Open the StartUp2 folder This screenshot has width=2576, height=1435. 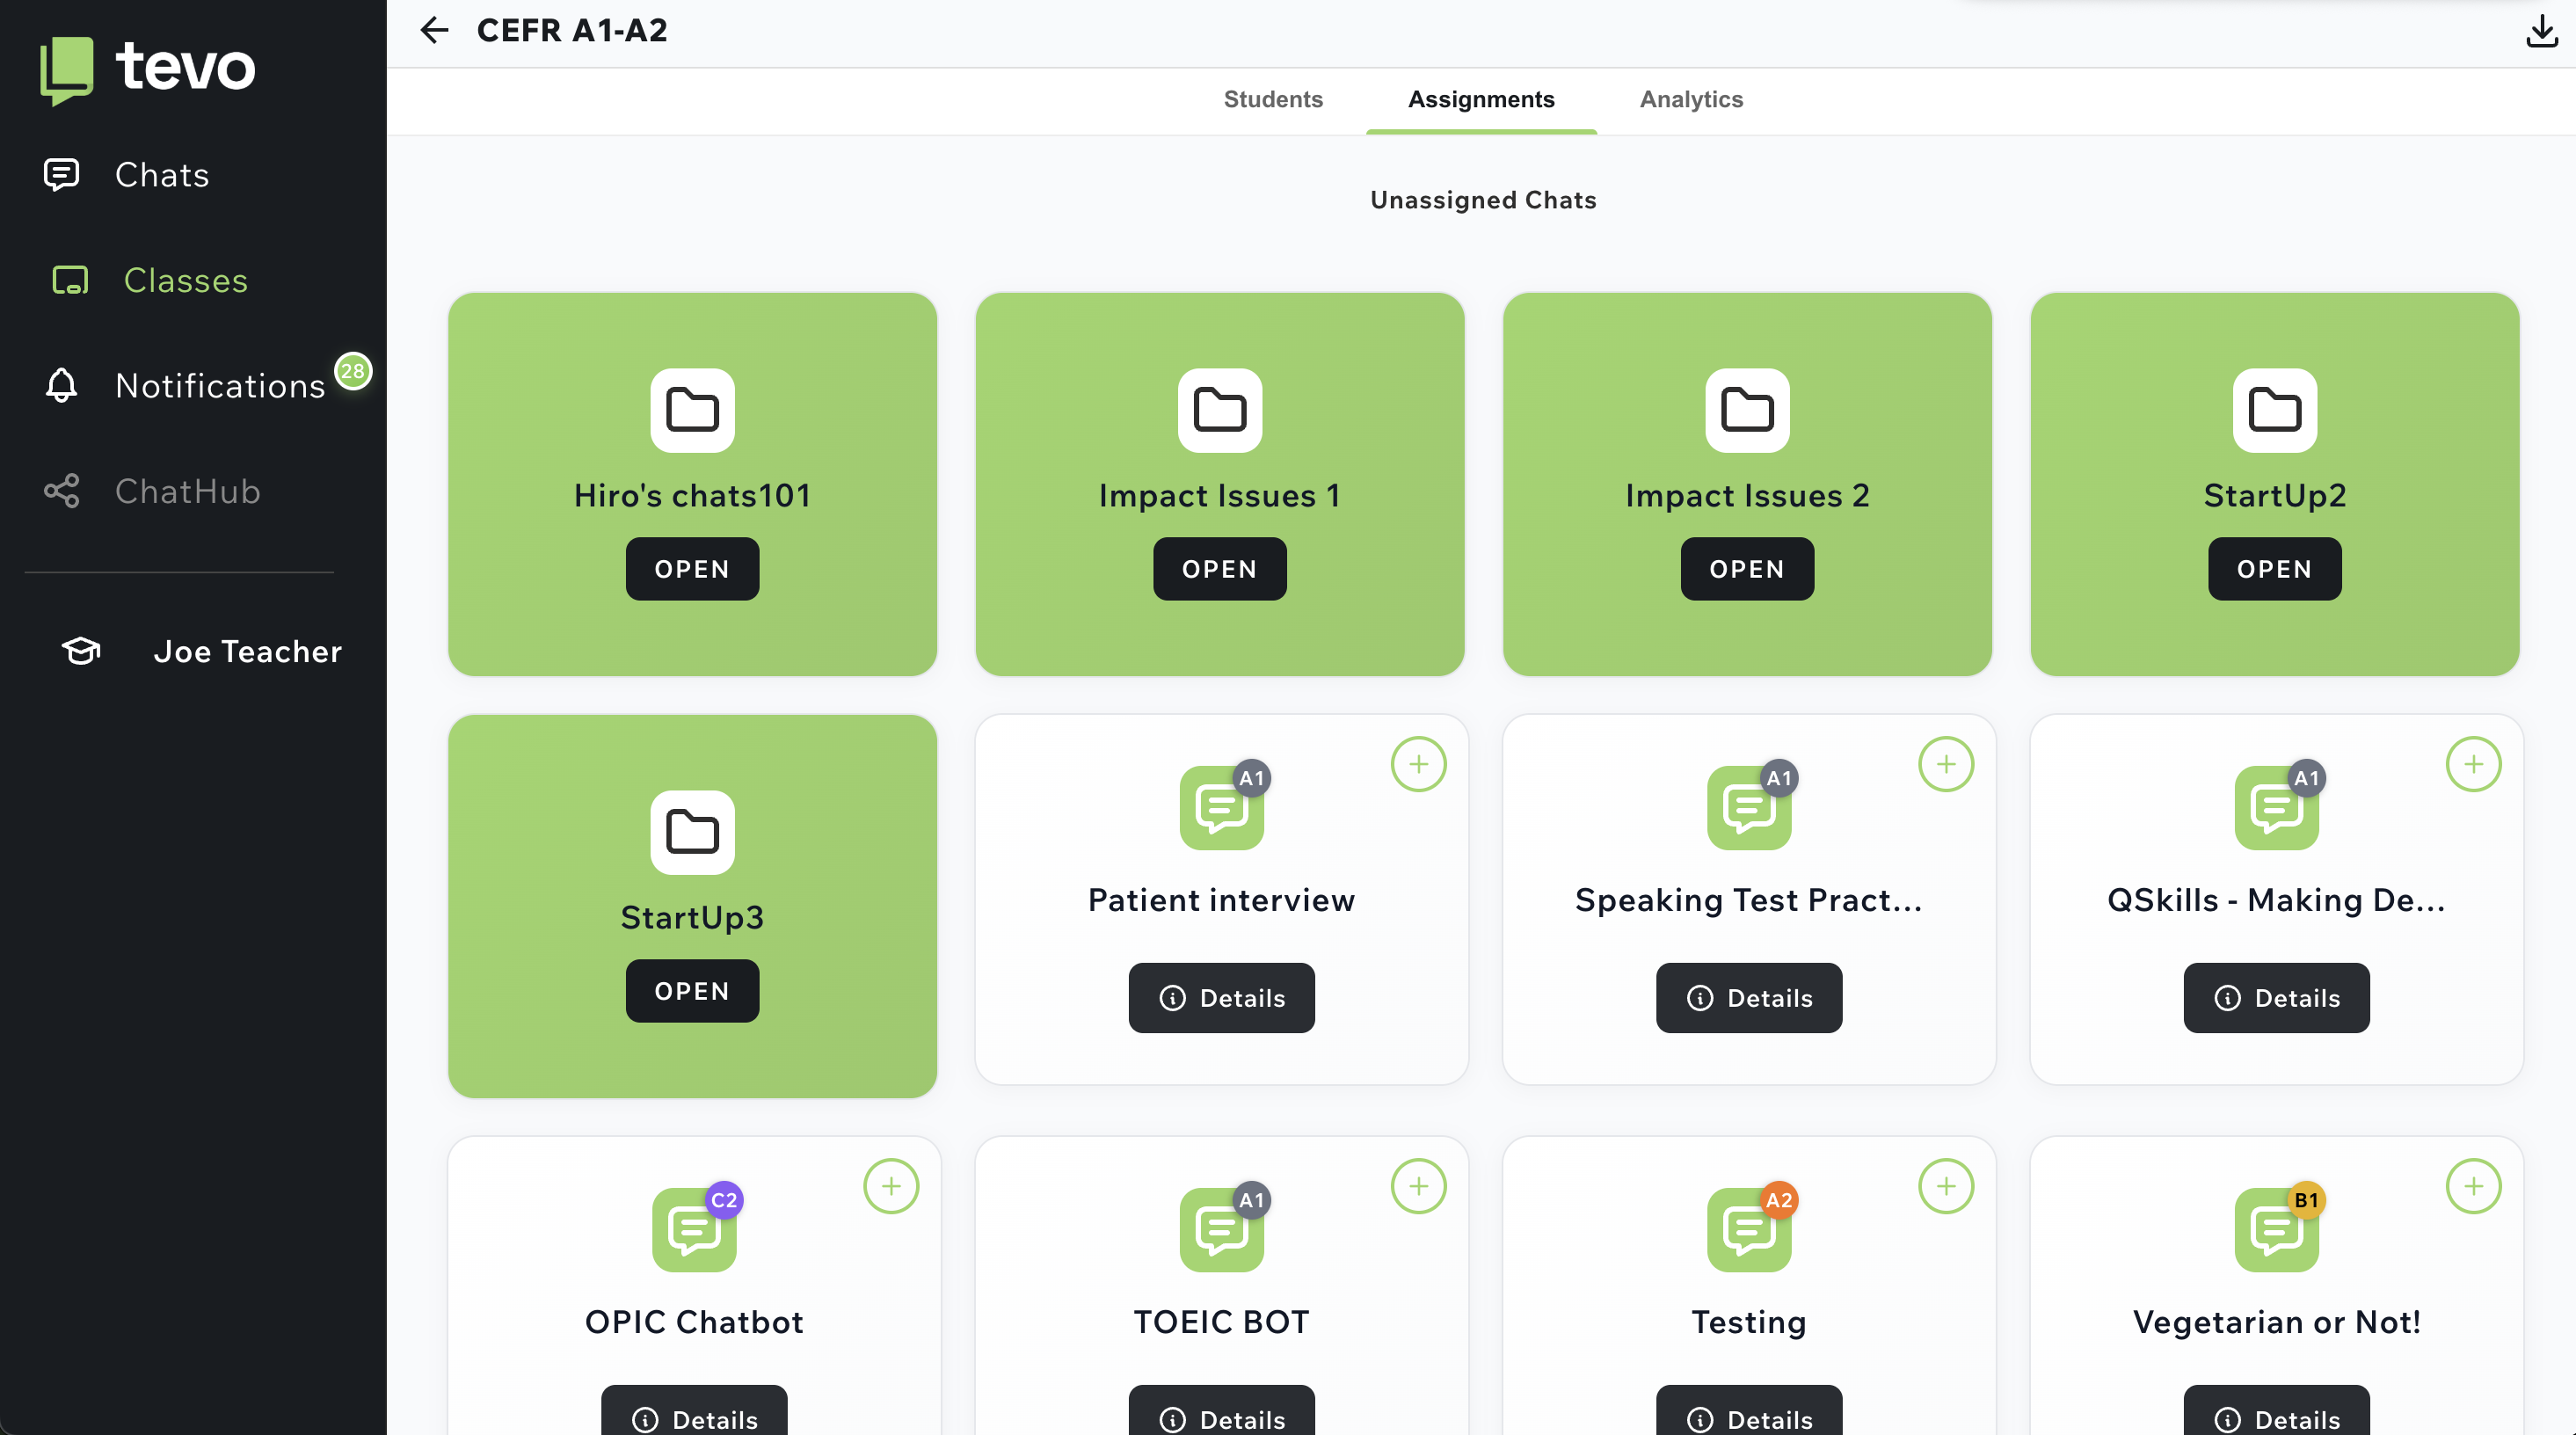point(2274,569)
